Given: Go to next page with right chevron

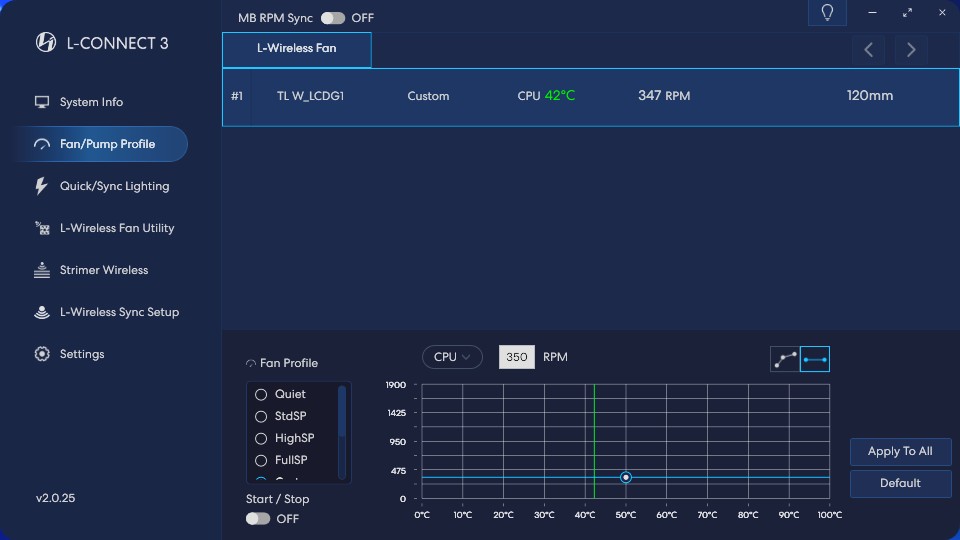Looking at the screenshot, I should [910, 50].
